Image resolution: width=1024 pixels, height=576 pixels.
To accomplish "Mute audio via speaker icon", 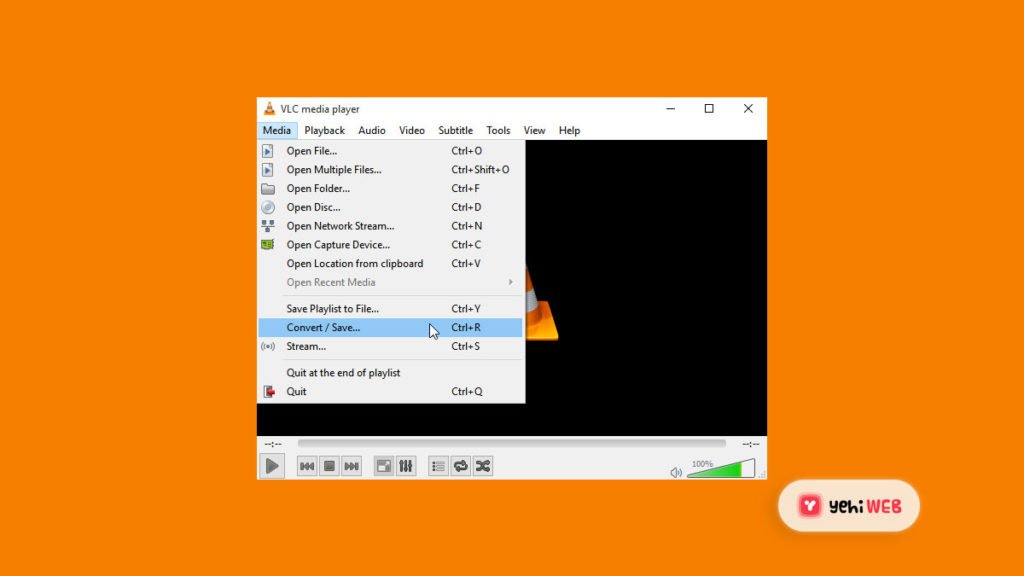I will 676,472.
